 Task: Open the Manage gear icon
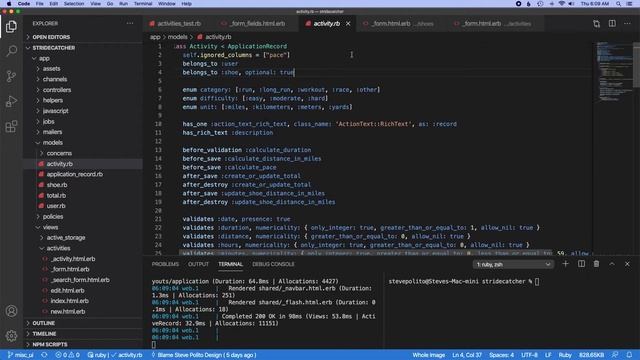click(x=11, y=336)
